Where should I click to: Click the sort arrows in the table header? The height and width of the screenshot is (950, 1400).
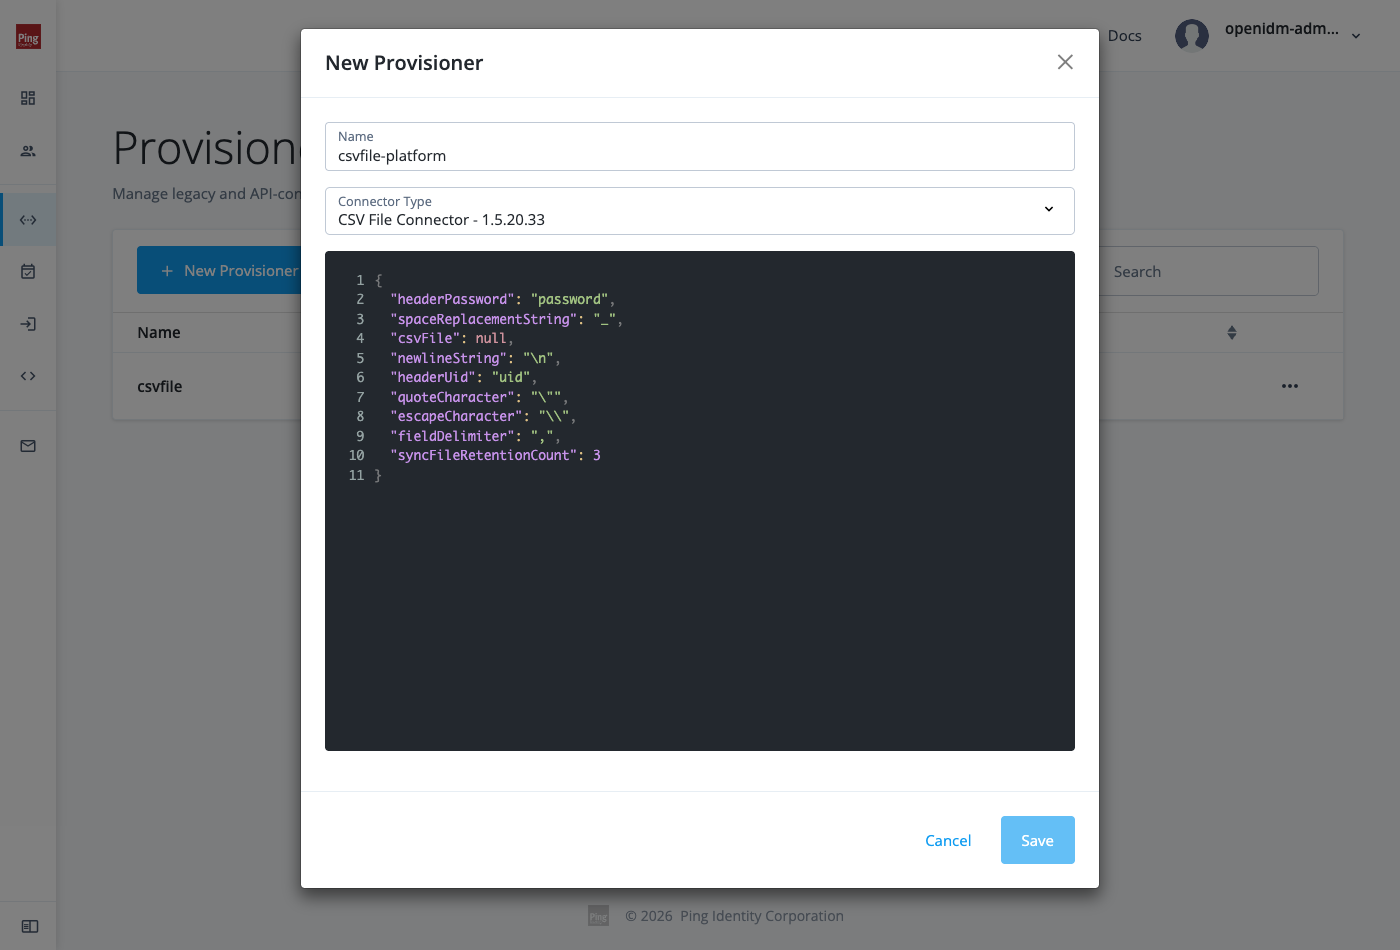pyautogui.click(x=1232, y=332)
